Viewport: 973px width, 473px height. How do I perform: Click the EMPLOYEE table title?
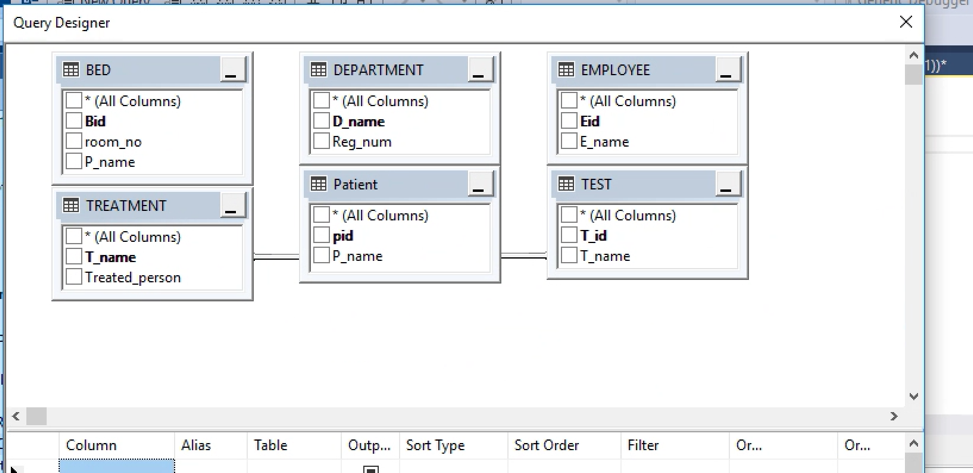[616, 70]
